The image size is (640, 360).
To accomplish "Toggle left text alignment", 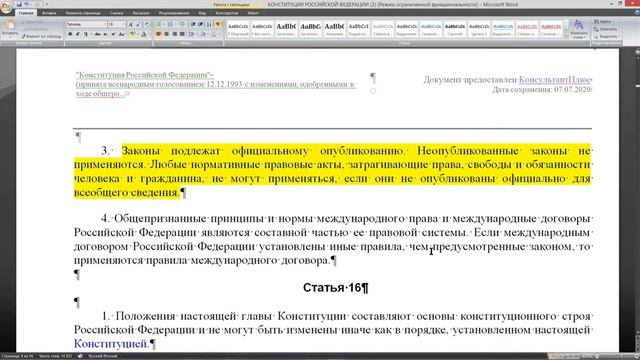I will (158, 34).
